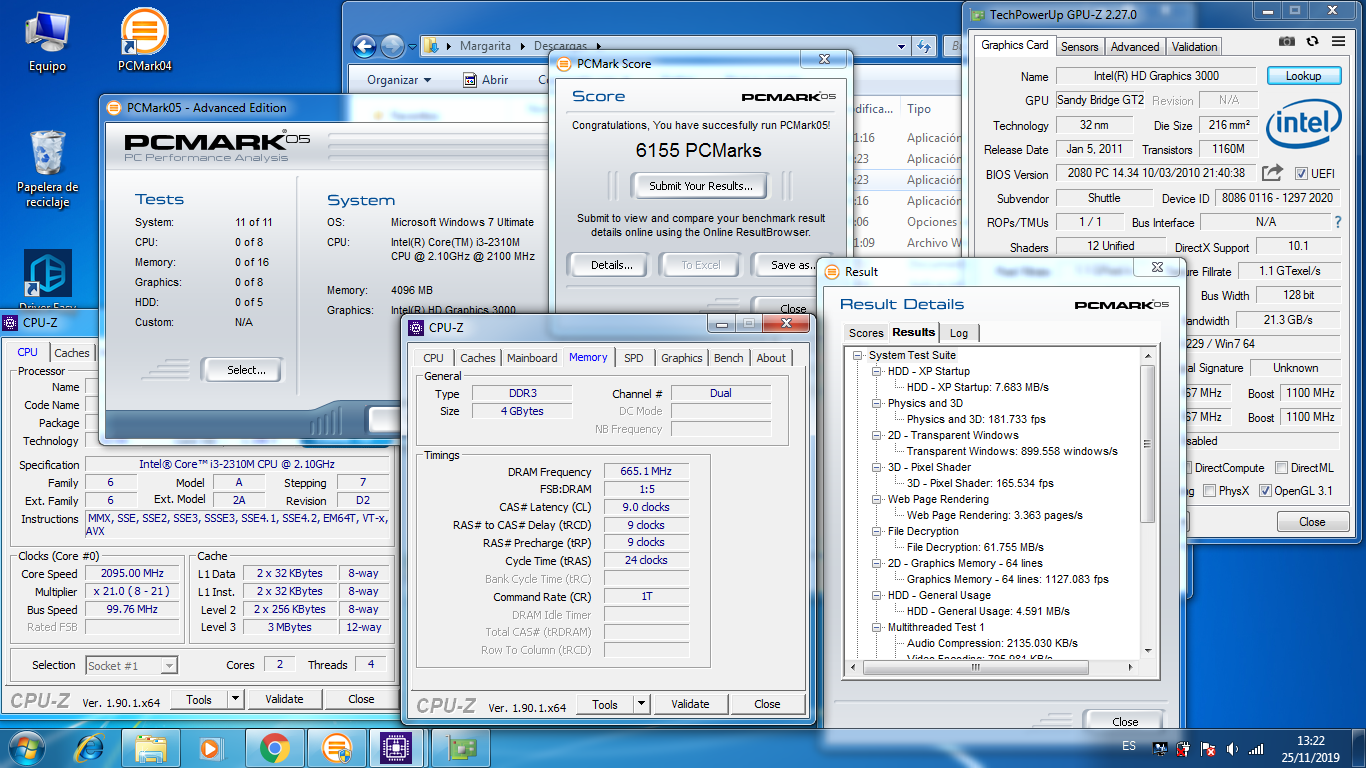Launch Internet Explorer from the taskbar
The width and height of the screenshot is (1366, 768).
[90, 747]
